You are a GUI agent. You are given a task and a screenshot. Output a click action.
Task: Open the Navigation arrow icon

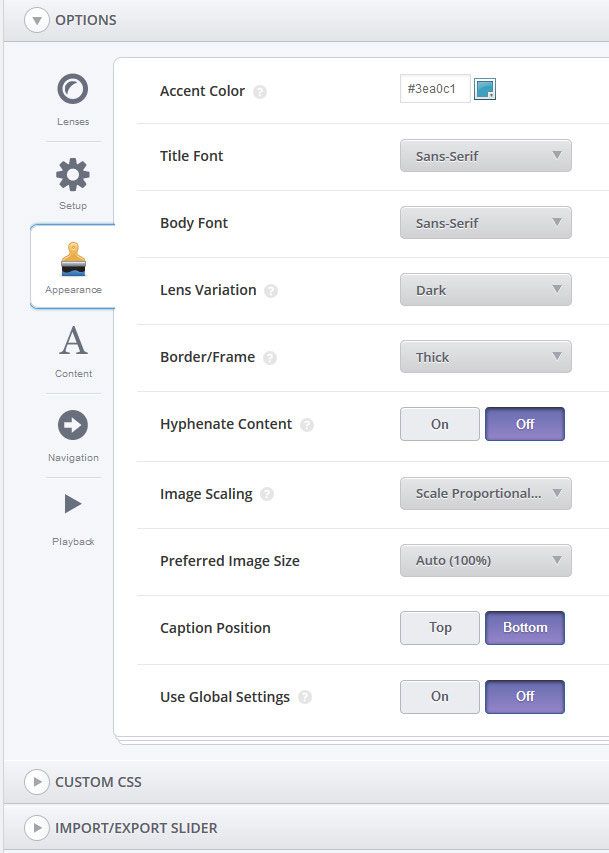pyautogui.click(x=72, y=424)
